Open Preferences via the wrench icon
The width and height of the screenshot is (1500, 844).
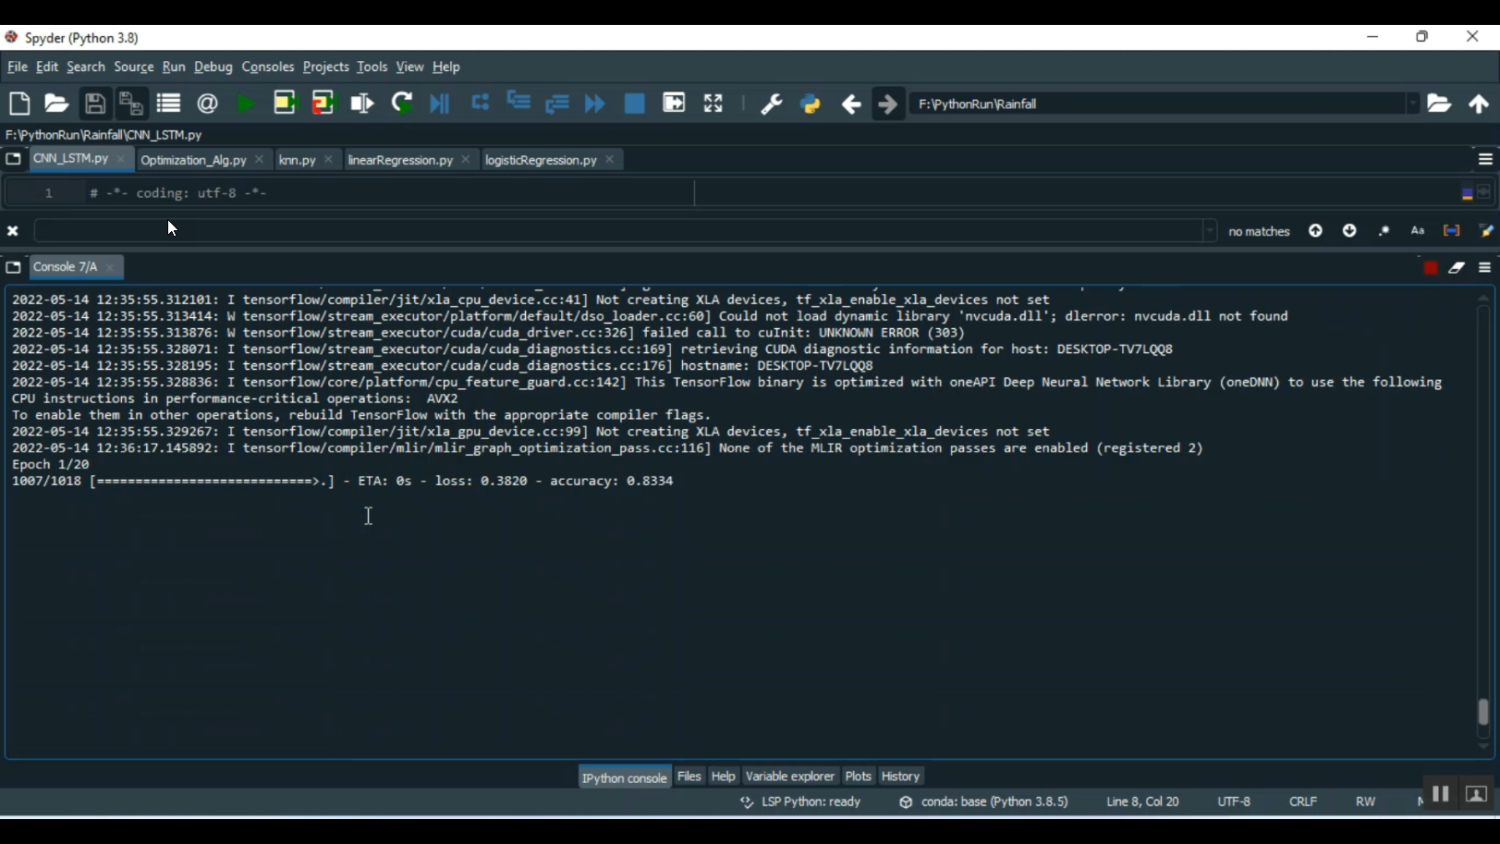[x=771, y=104]
